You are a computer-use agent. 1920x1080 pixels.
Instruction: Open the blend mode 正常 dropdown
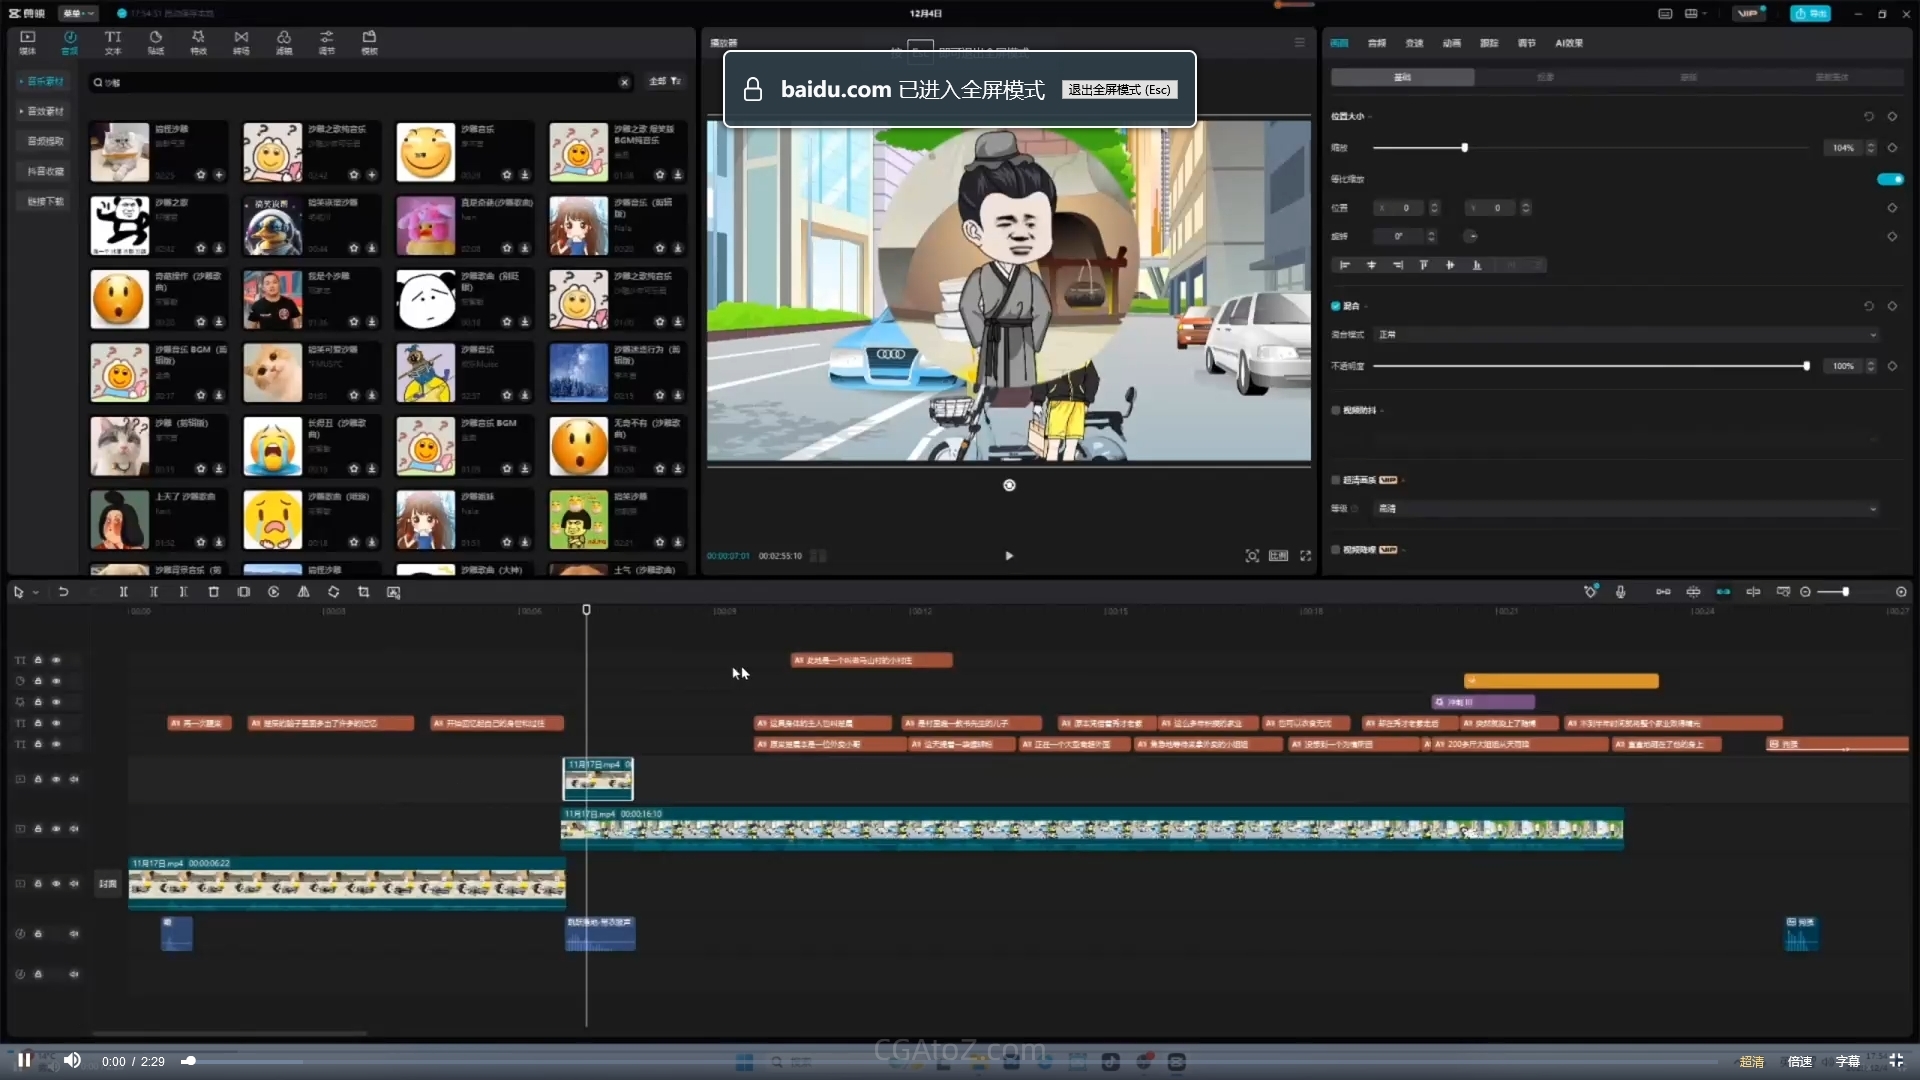(1626, 335)
